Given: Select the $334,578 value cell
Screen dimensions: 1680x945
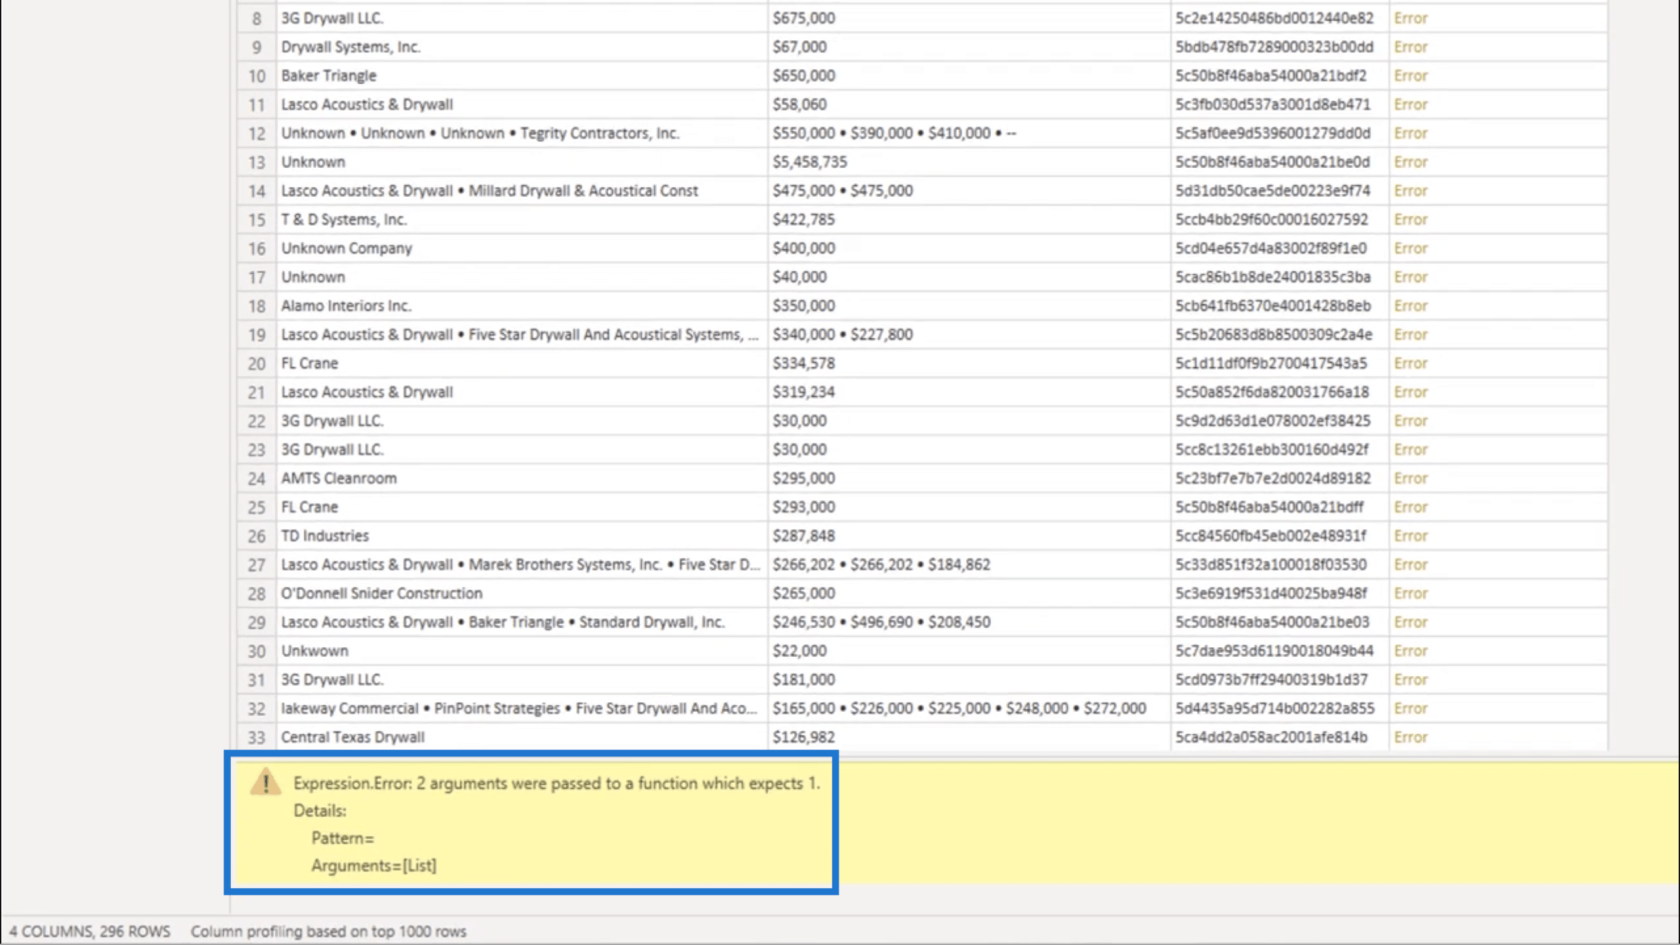Looking at the screenshot, I should [969, 363].
